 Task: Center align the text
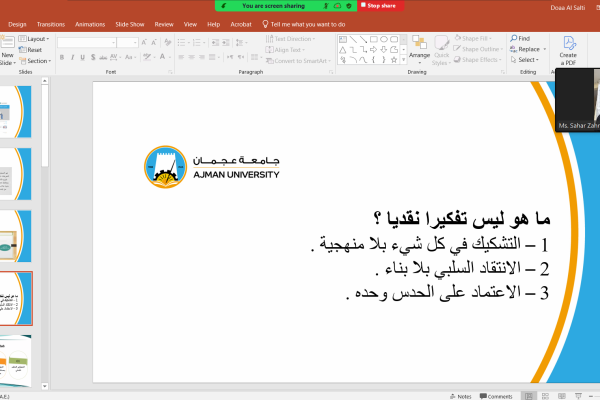[x=191, y=57]
